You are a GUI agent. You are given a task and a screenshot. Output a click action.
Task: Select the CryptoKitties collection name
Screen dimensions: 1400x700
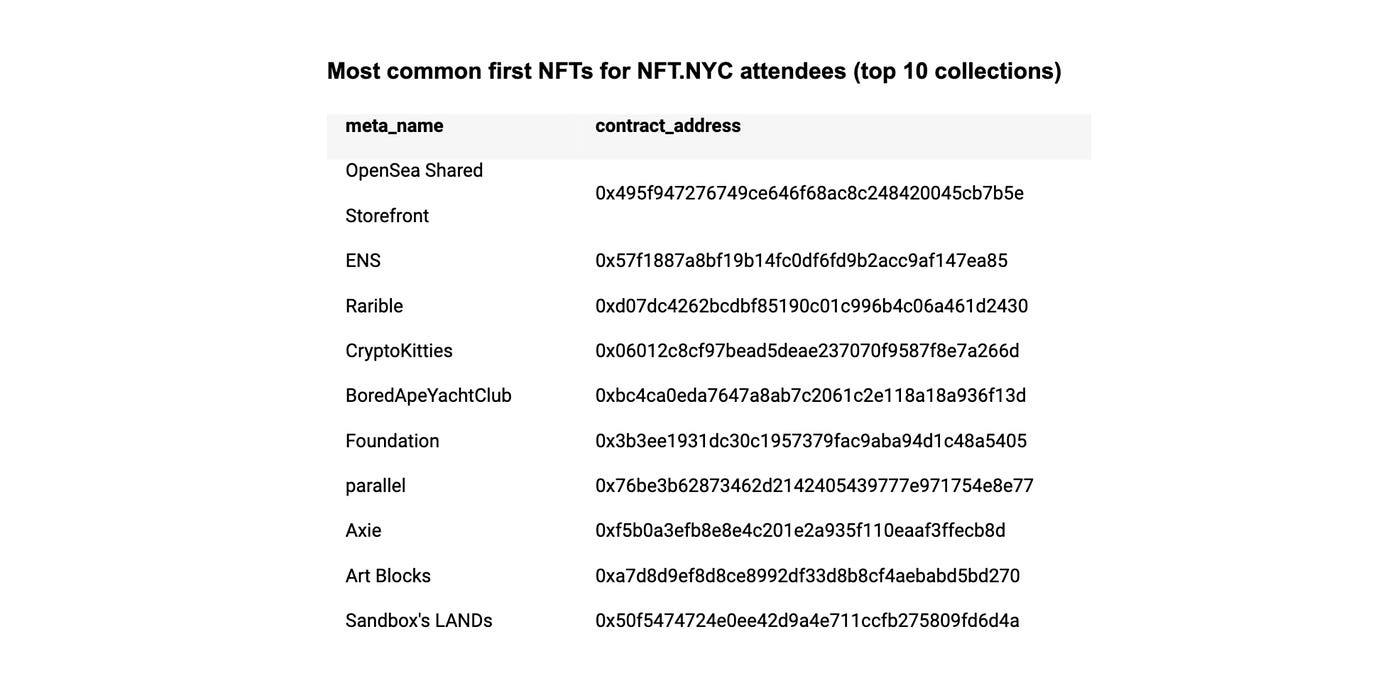399,351
